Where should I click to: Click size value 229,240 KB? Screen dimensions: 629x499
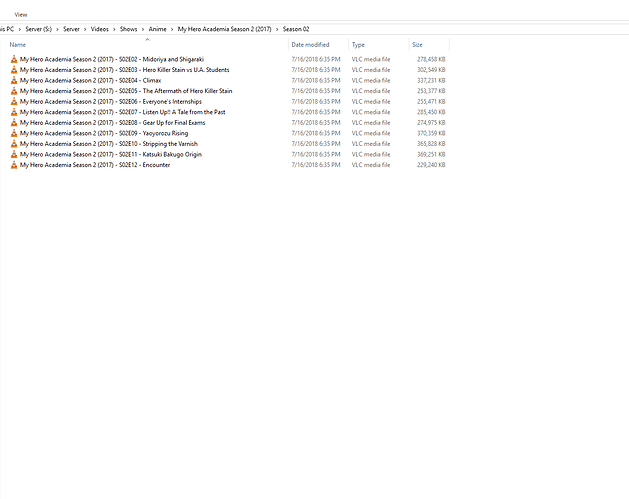(x=431, y=165)
